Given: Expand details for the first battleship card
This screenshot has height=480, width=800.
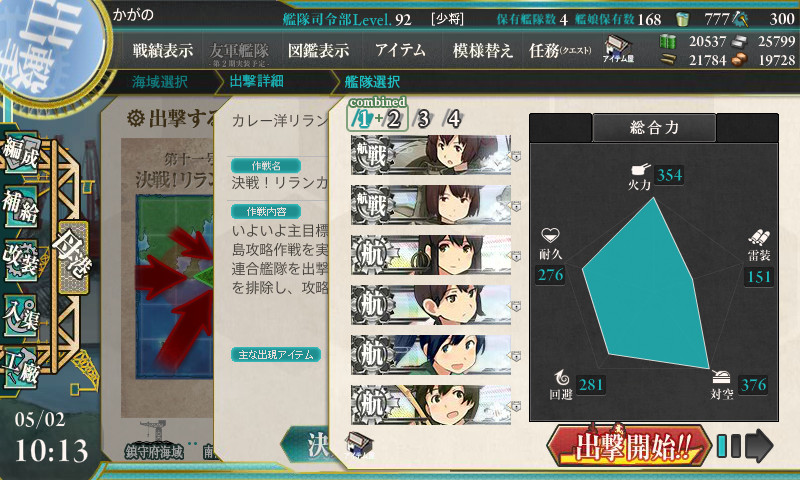Looking at the screenshot, I should pyautogui.click(x=516, y=156).
